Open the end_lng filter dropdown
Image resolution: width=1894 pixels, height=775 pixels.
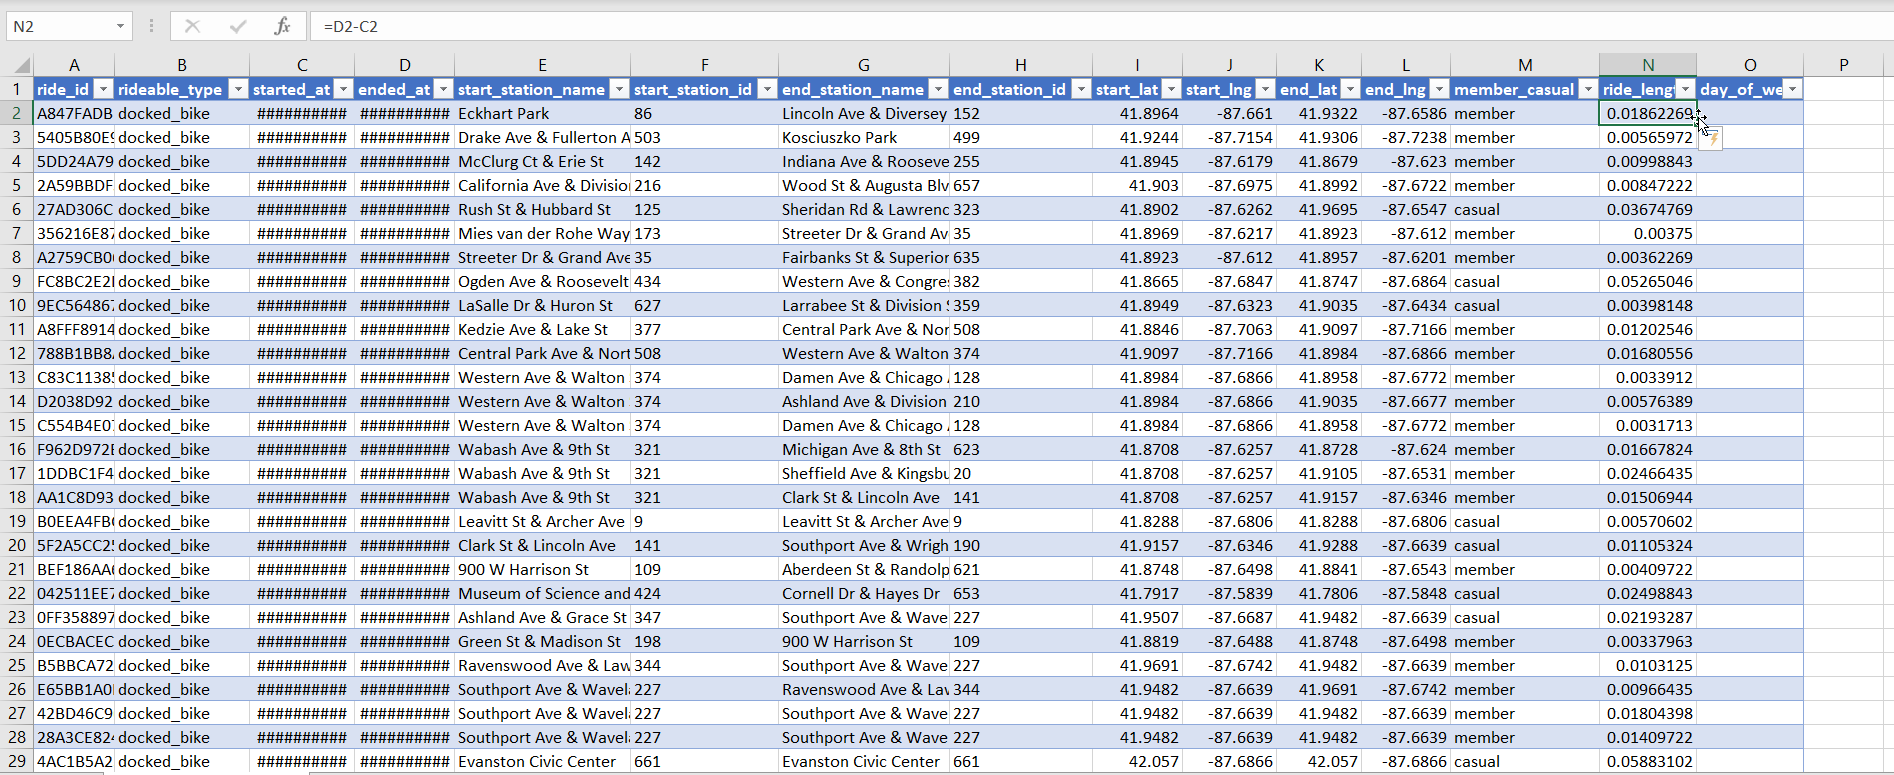pos(1439,89)
